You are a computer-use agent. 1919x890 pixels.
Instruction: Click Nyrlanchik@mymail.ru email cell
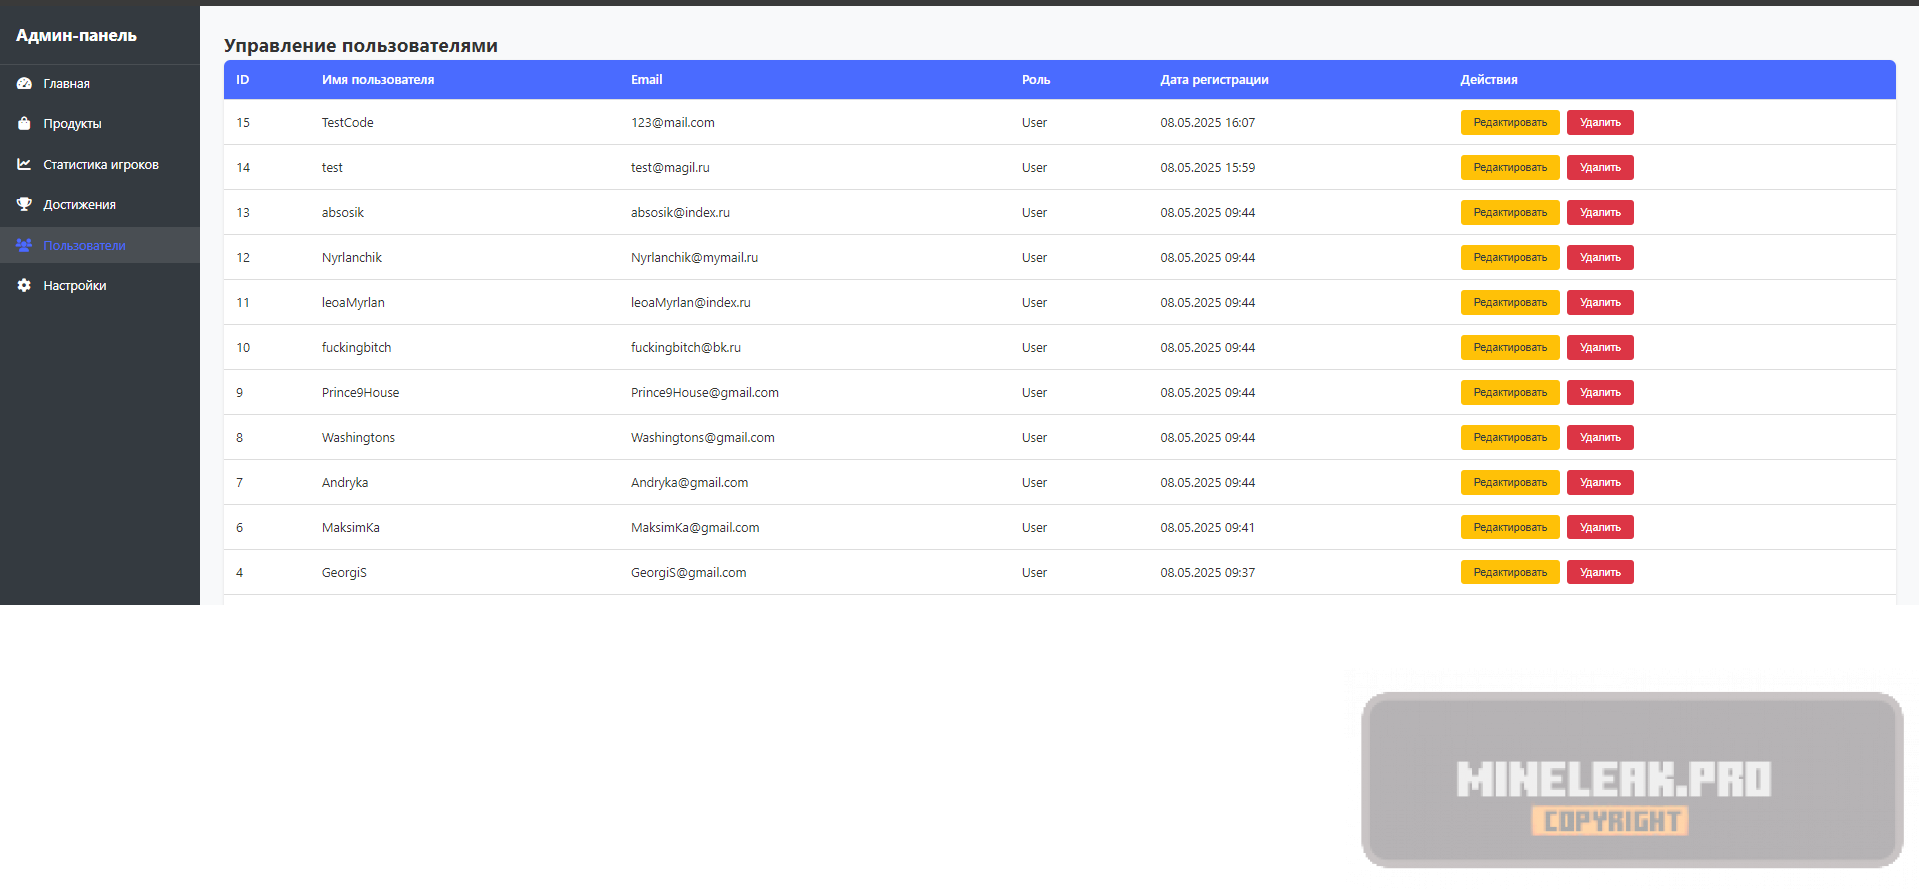694,258
